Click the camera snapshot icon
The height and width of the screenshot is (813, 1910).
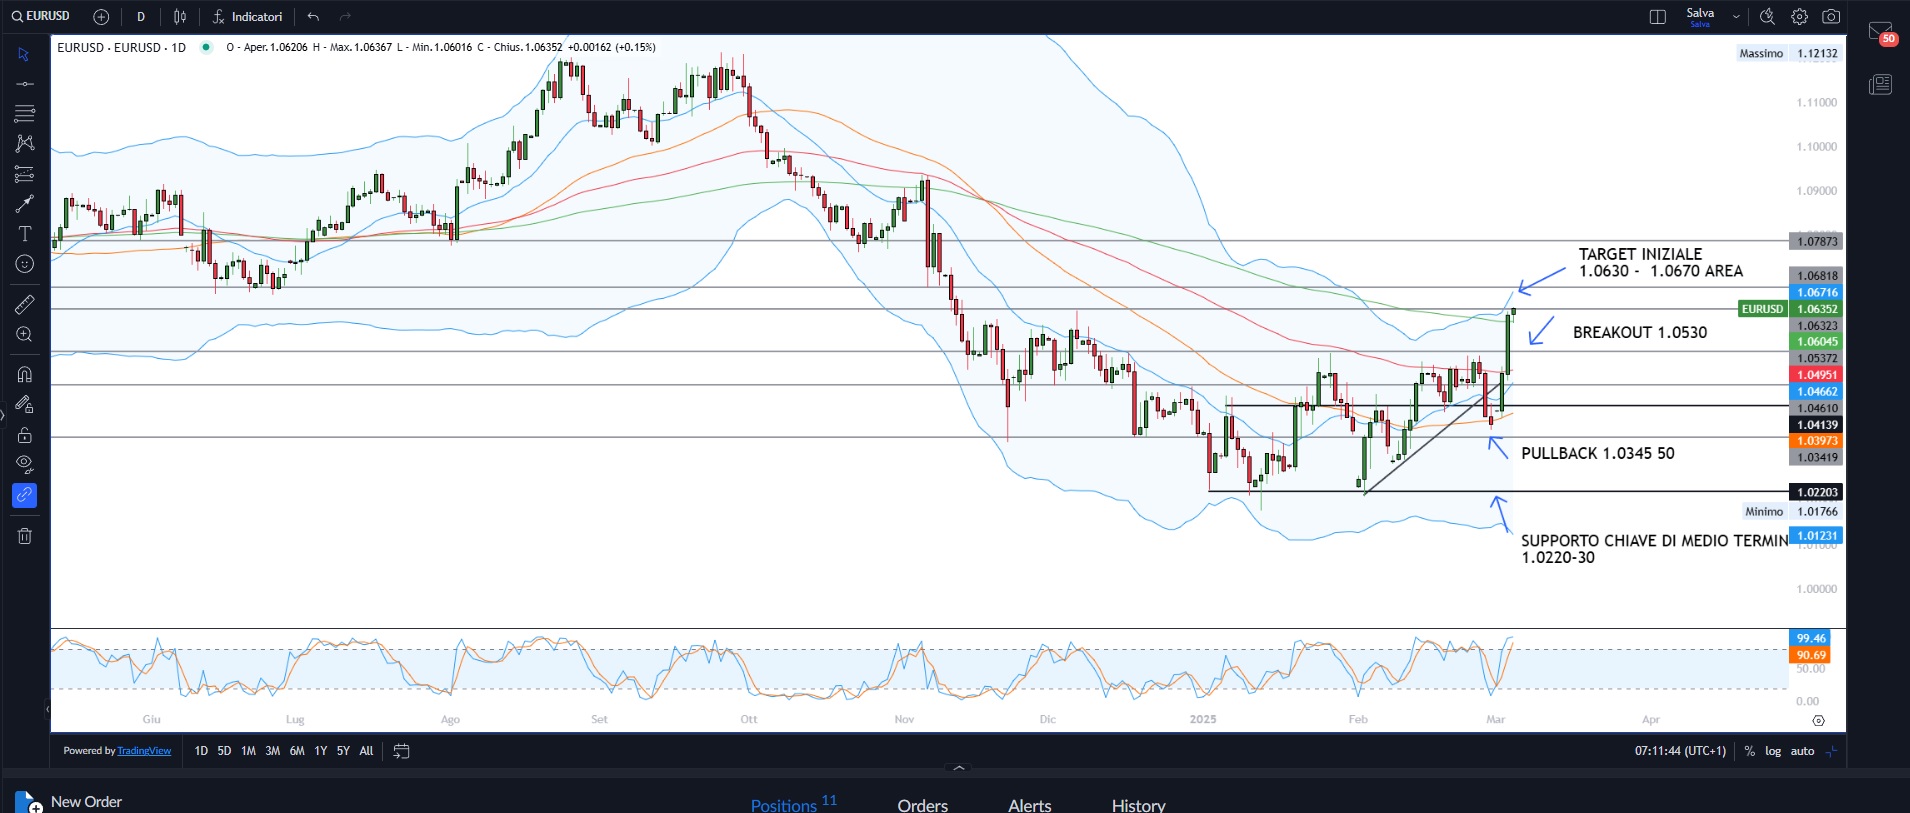point(1831,17)
